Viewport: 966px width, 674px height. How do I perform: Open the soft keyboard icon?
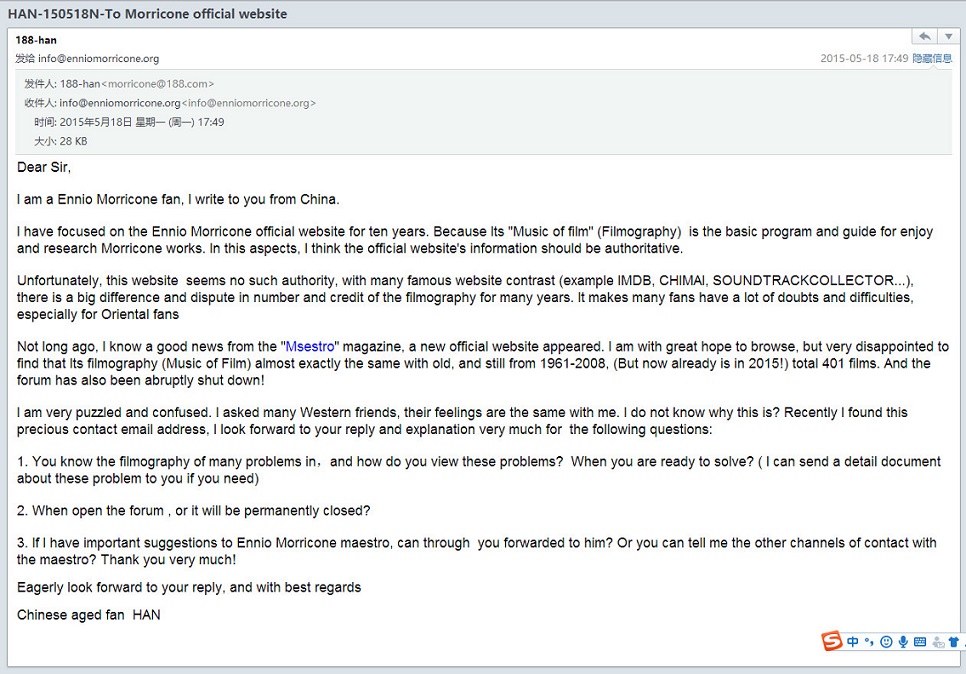[920, 642]
